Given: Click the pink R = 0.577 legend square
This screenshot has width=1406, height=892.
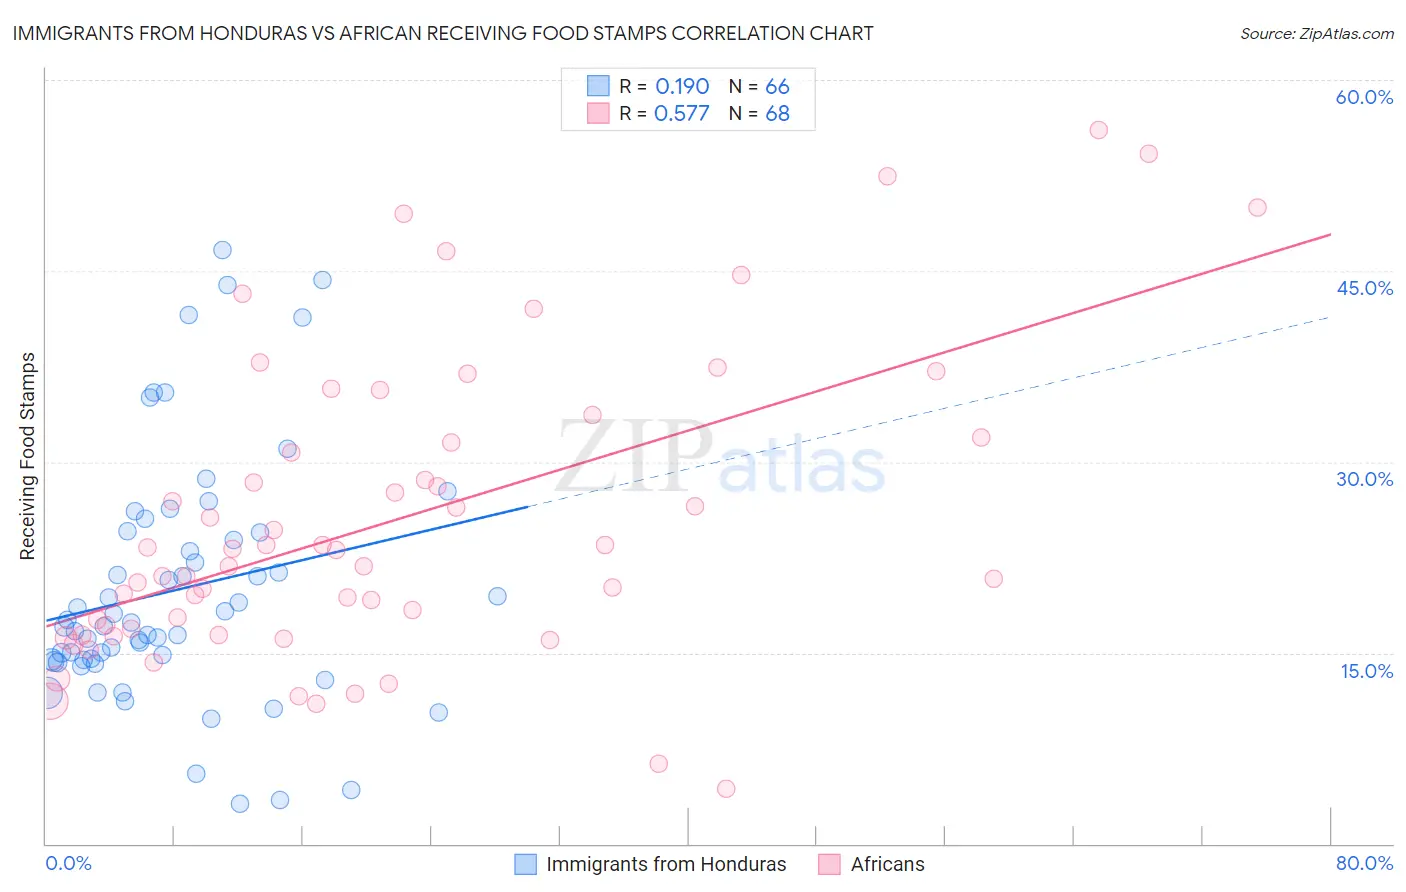Looking at the screenshot, I should pos(598,113).
